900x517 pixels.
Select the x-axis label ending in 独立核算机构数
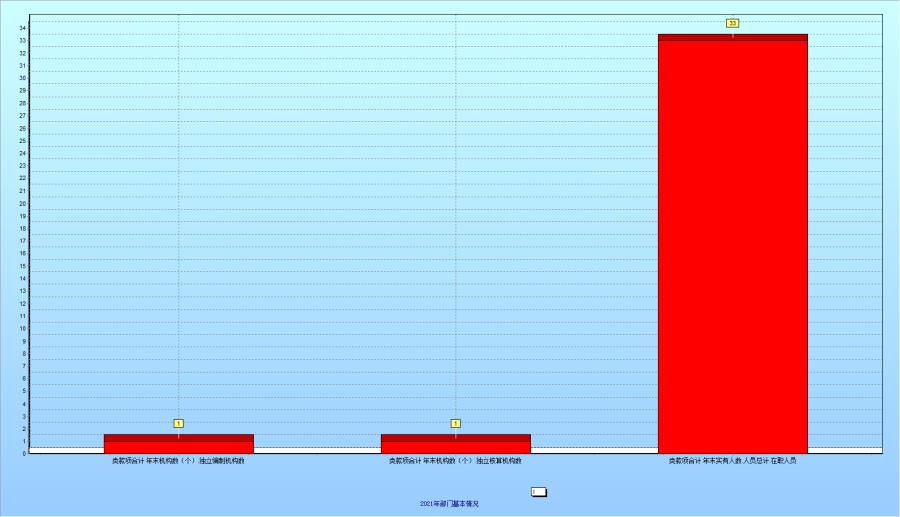(x=455, y=461)
